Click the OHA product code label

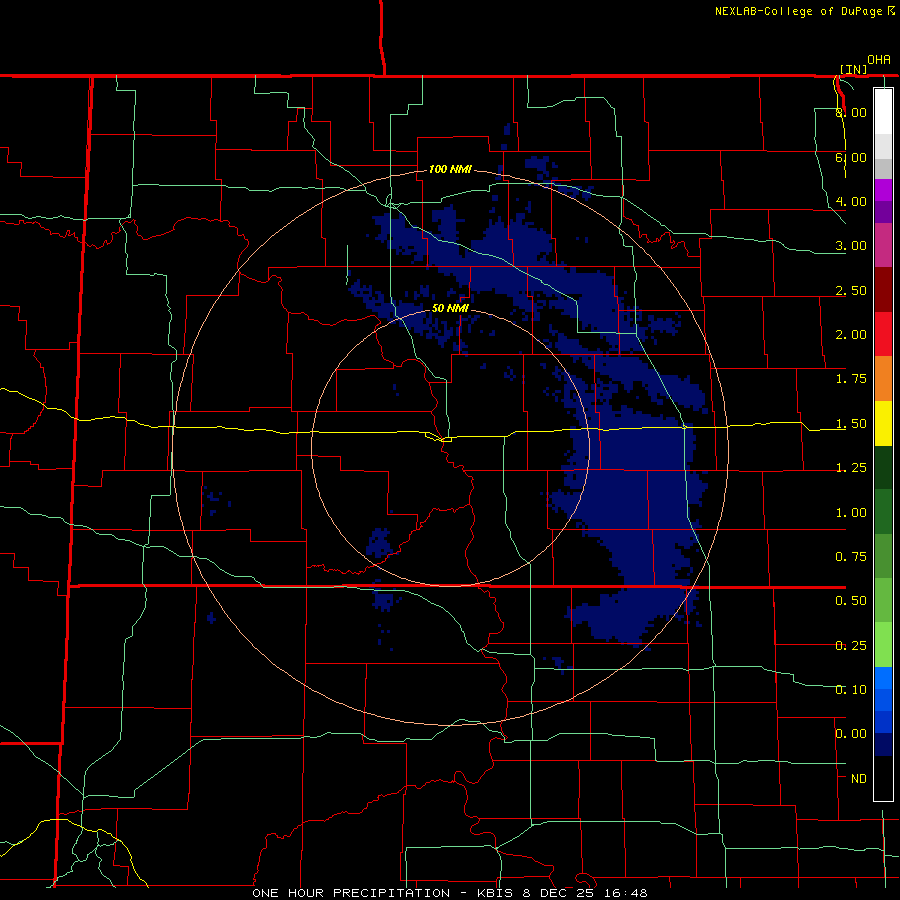879,60
